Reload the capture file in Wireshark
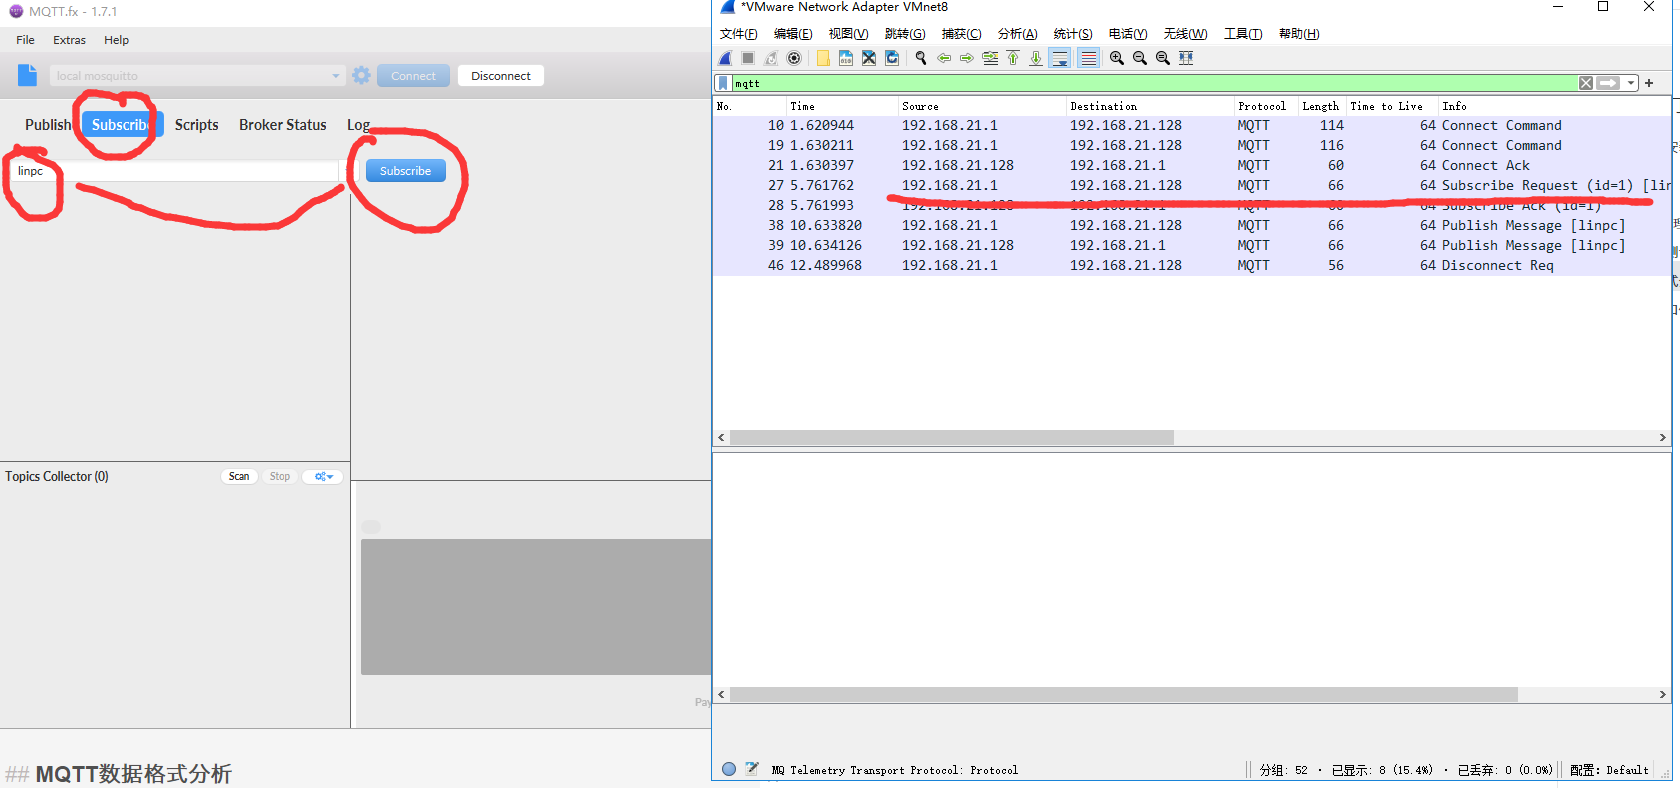1680x788 pixels. point(892,58)
